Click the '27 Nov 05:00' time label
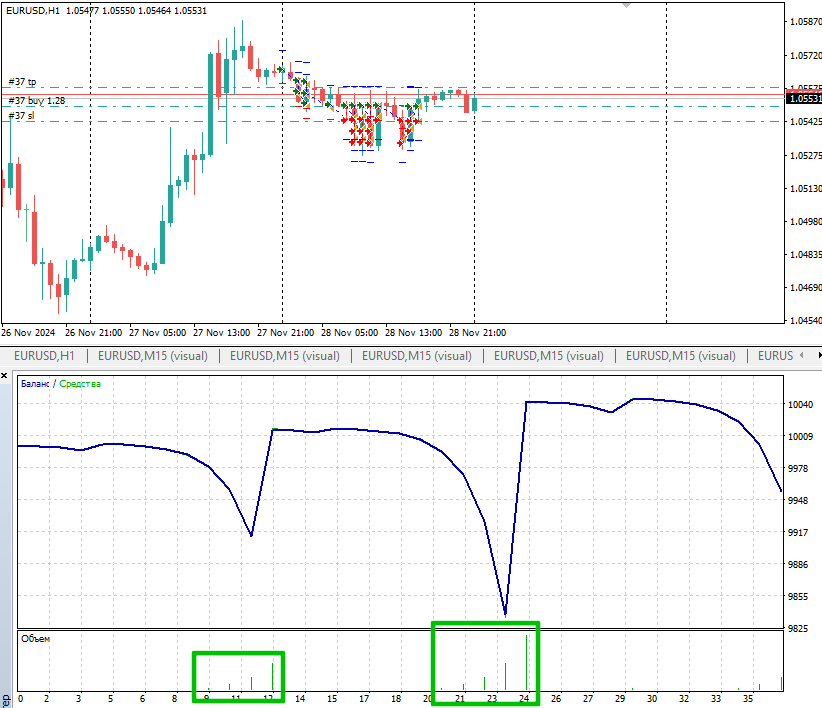The image size is (822, 708). (157, 333)
